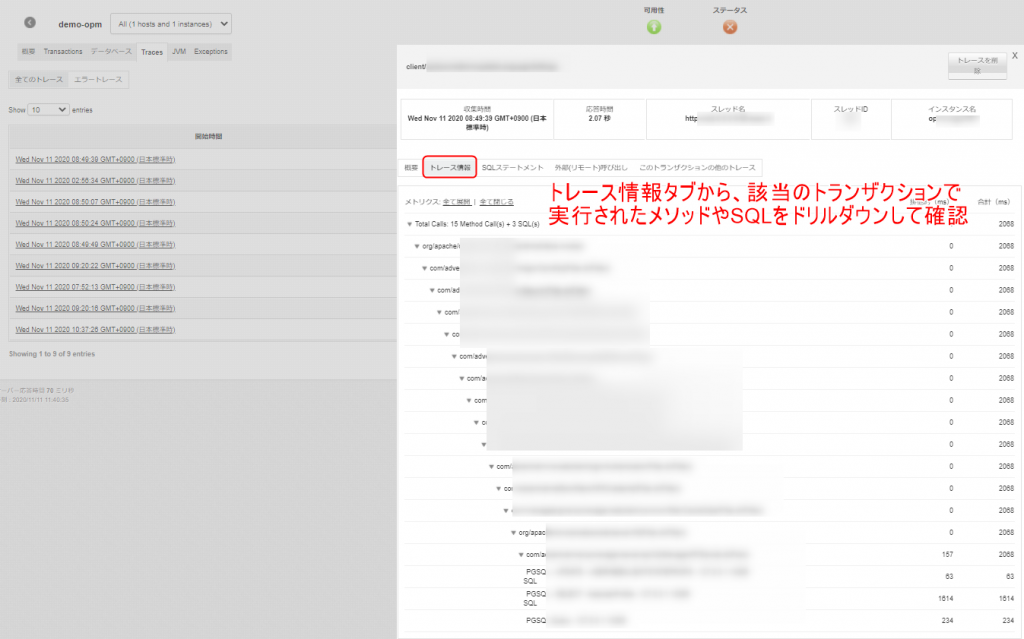Click the back arrow beside demo-opm
1024x639 pixels.
click(x=30, y=23)
